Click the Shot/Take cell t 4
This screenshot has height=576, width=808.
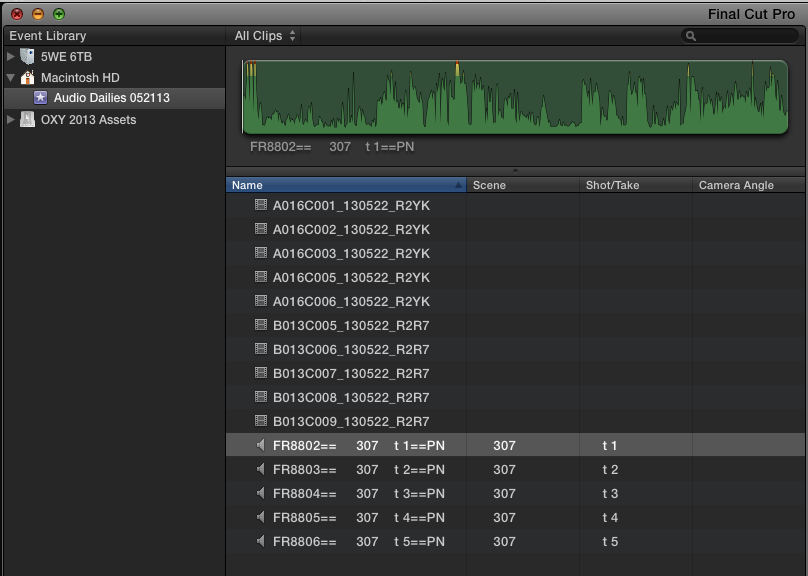coord(610,517)
